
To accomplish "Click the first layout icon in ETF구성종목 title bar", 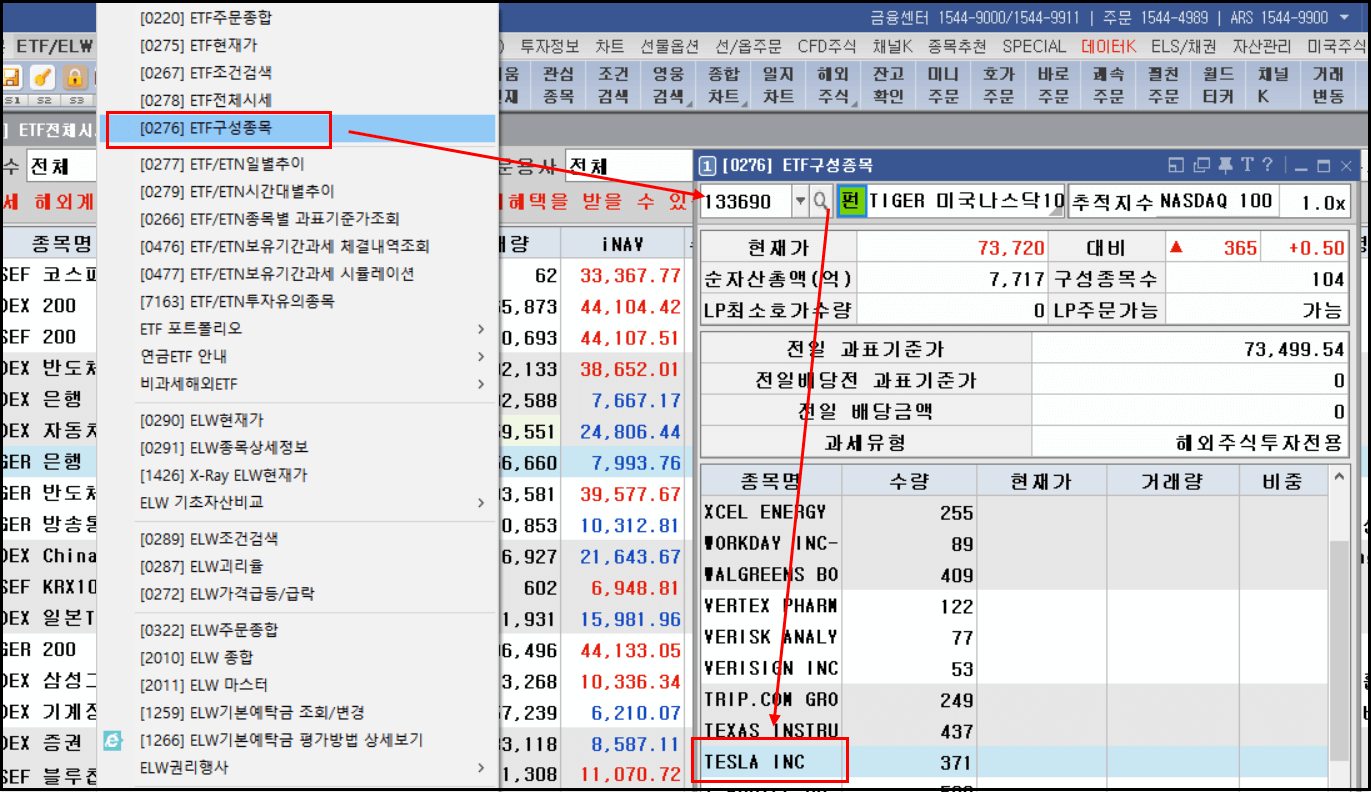I will (x=1177, y=165).
